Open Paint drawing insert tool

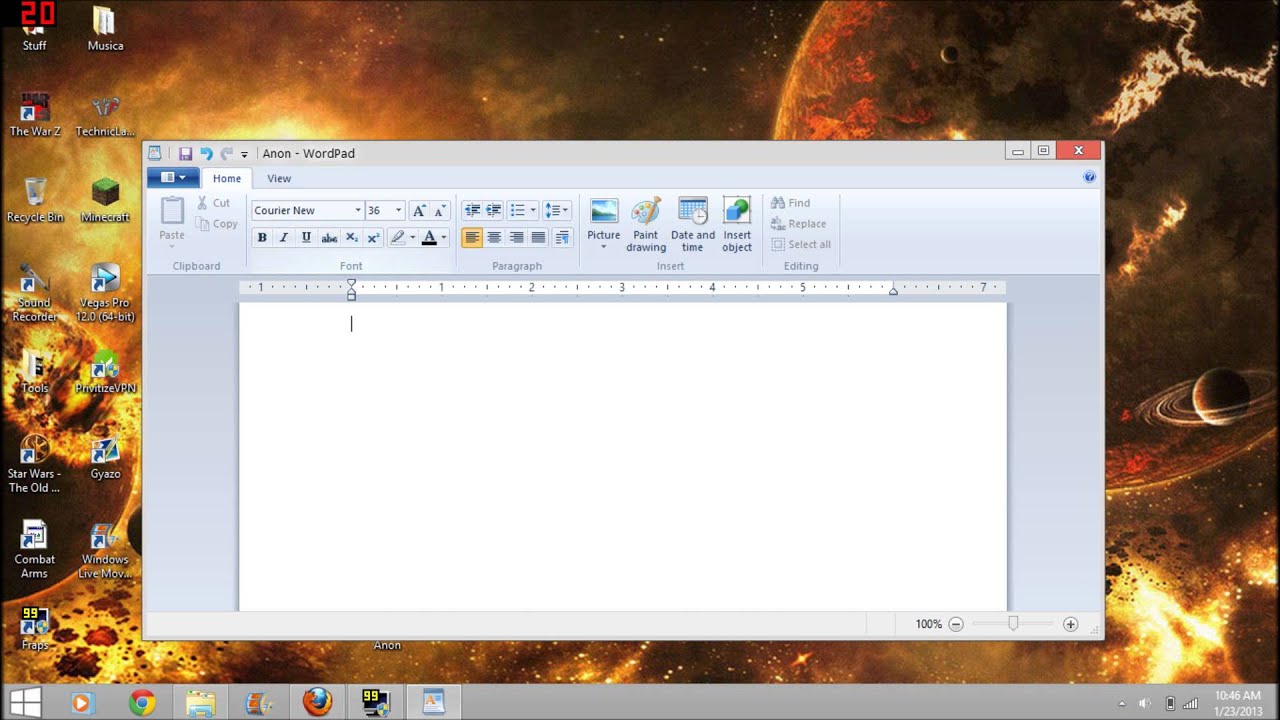pyautogui.click(x=646, y=222)
